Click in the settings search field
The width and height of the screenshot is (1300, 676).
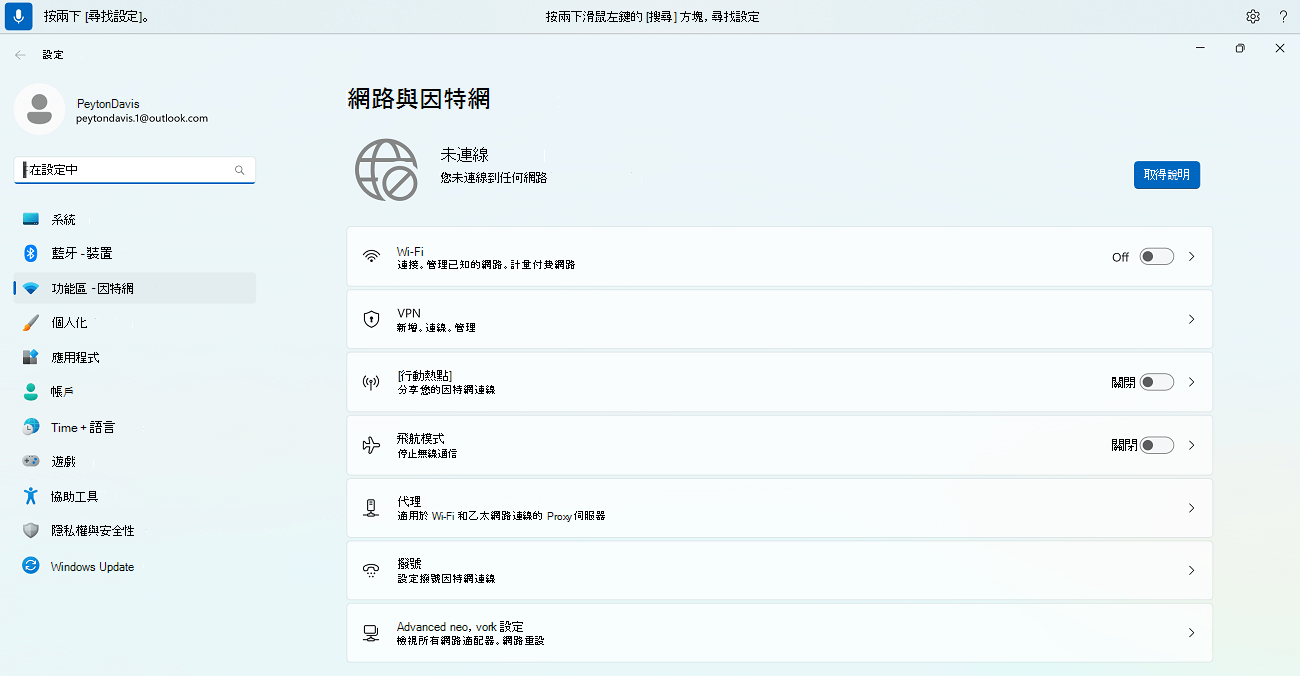click(135, 170)
